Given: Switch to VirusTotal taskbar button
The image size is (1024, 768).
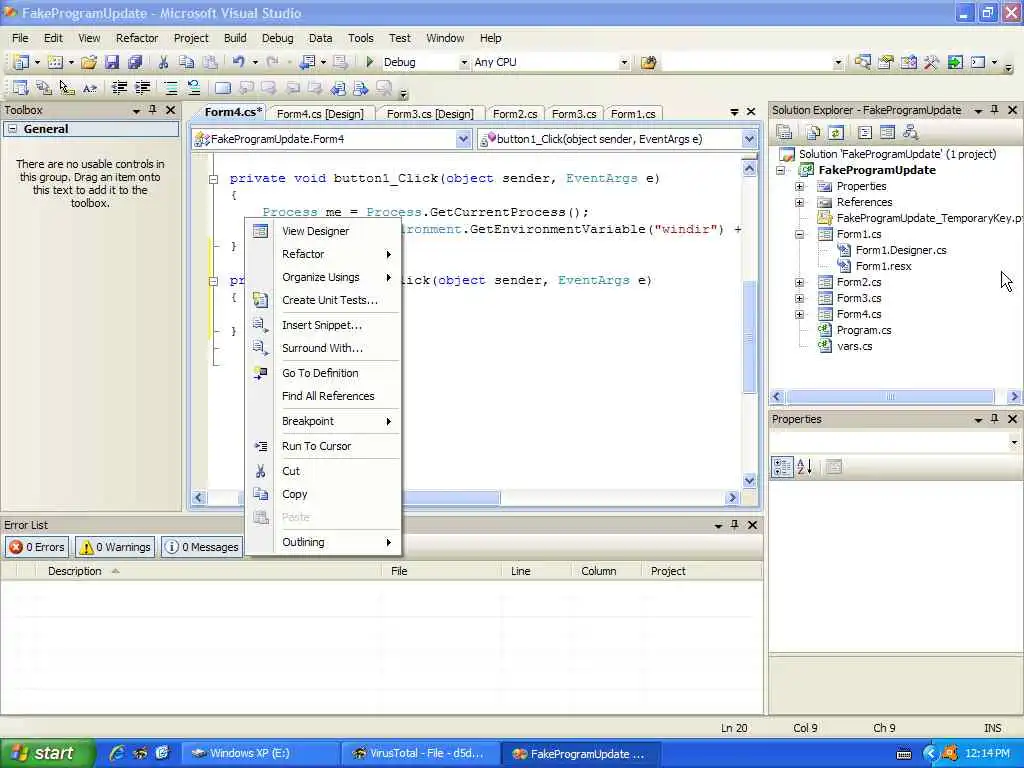Looking at the screenshot, I should coord(421,754).
